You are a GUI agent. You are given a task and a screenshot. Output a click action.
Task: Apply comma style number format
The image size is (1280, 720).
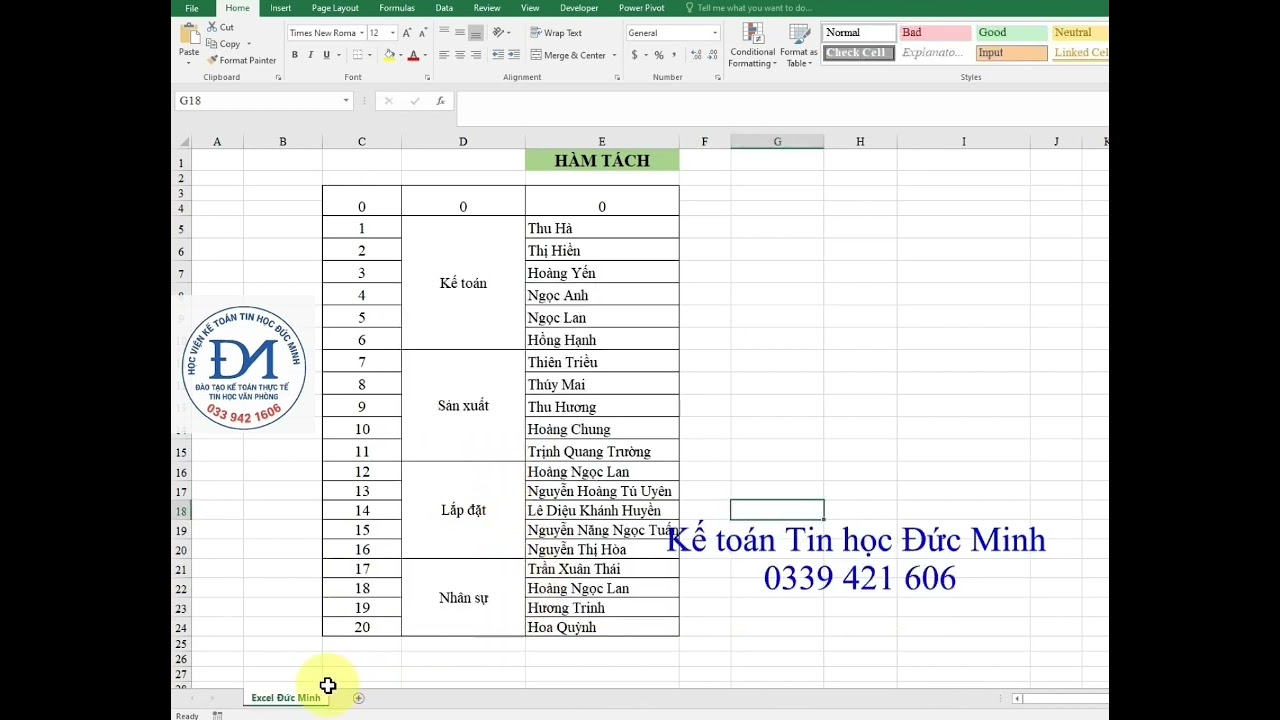[x=673, y=55]
